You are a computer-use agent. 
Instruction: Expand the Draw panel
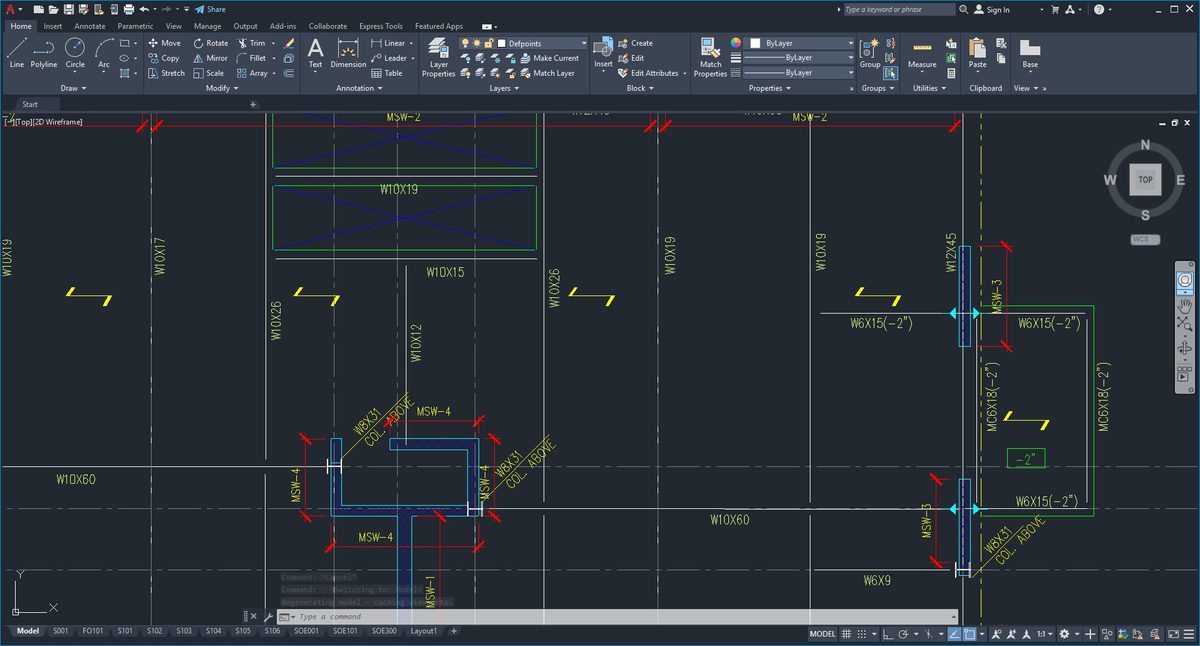73,88
